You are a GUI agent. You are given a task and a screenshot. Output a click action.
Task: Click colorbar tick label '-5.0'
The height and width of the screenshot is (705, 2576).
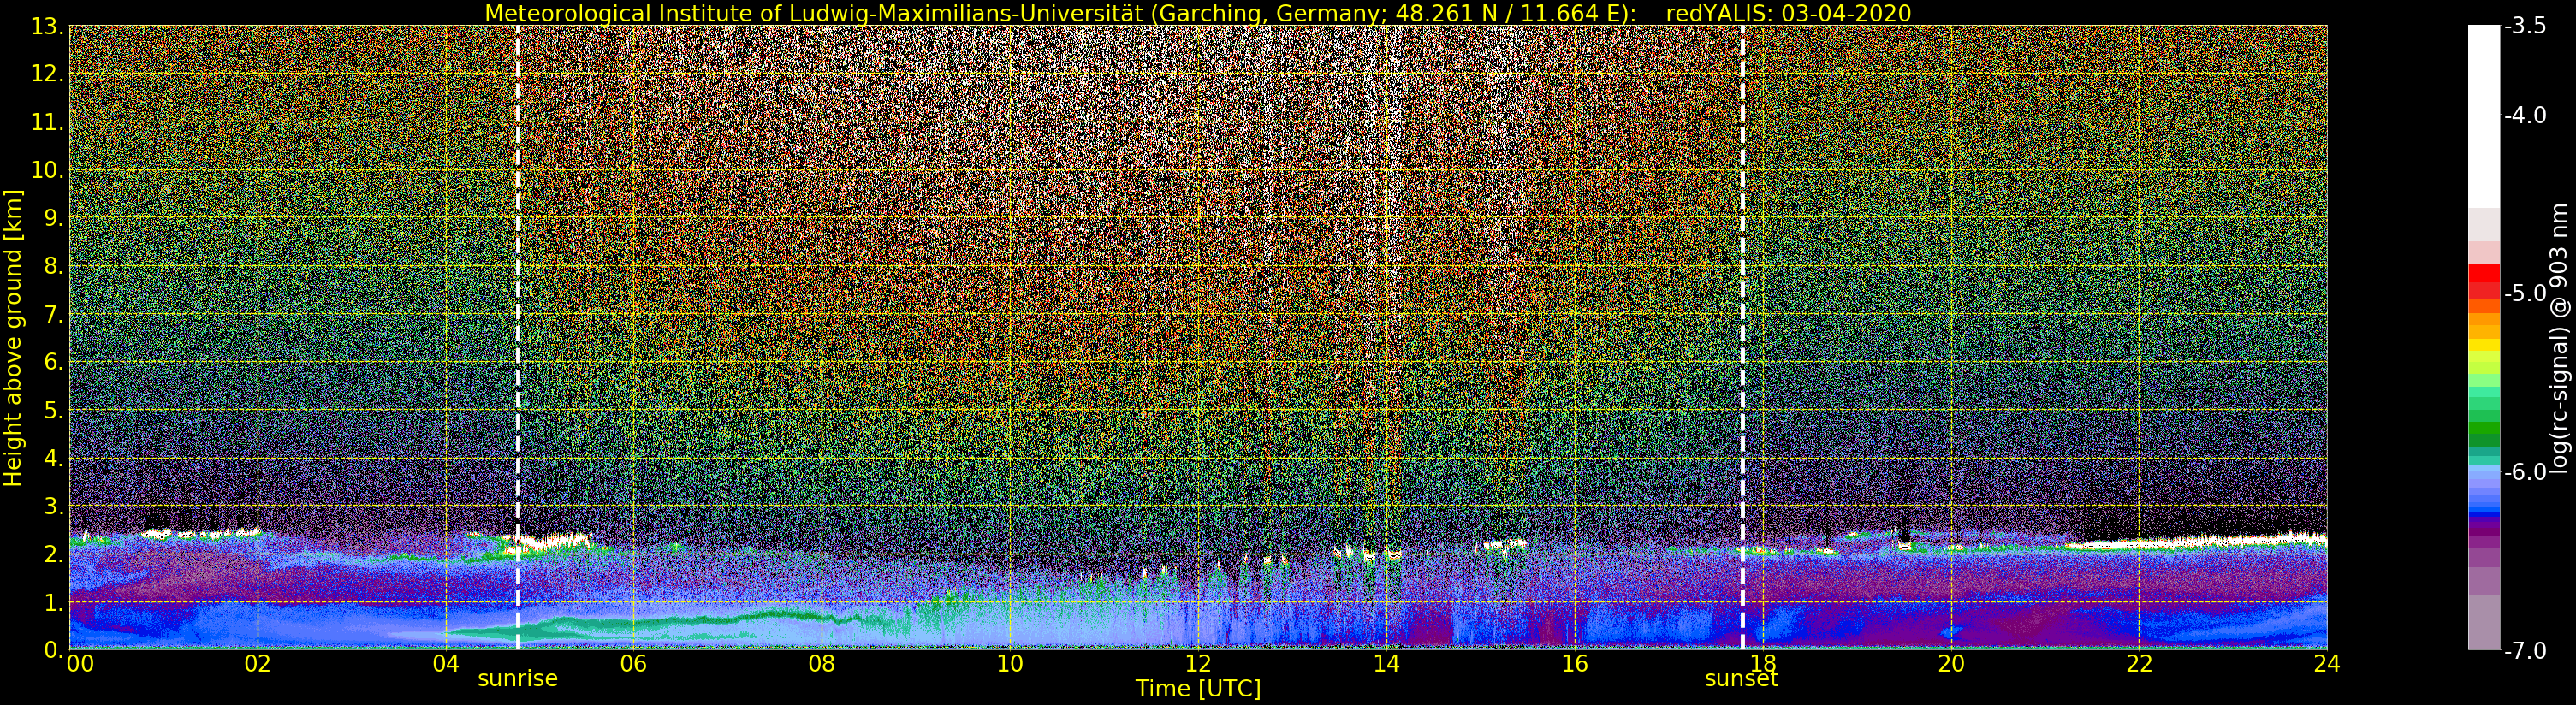tap(2525, 294)
